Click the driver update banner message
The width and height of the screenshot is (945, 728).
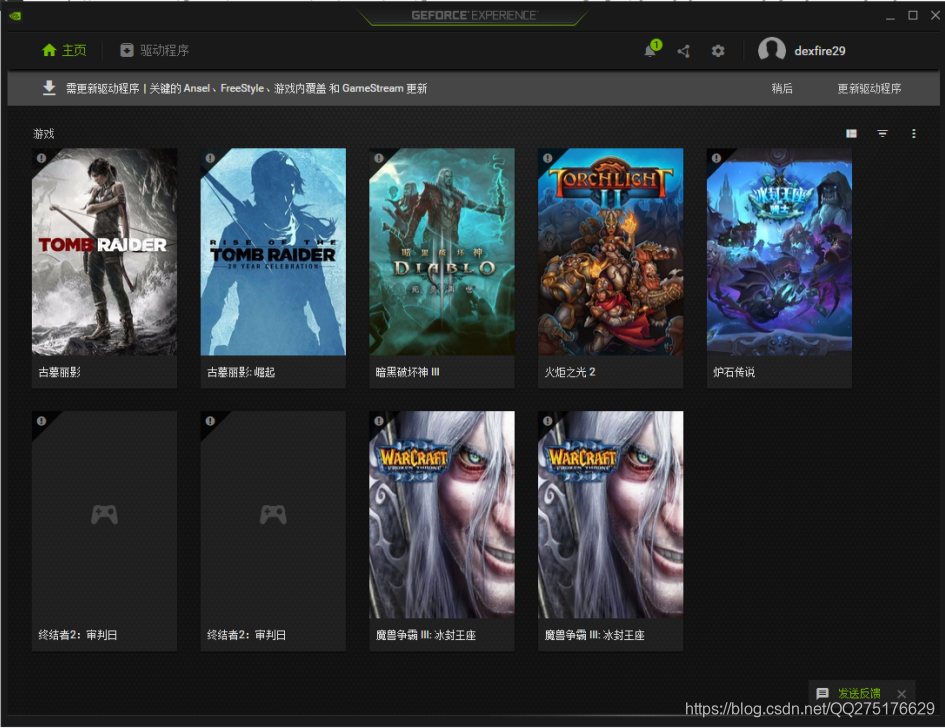(x=246, y=88)
